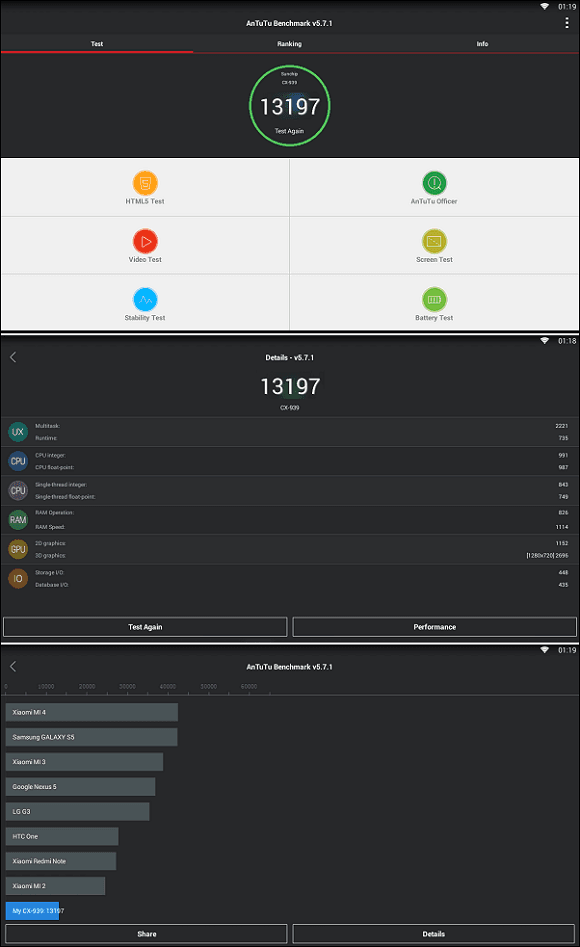This screenshot has width=580, height=947.
Task: Tap the Wi-Fi icon above Details screen
Action: (544, 341)
